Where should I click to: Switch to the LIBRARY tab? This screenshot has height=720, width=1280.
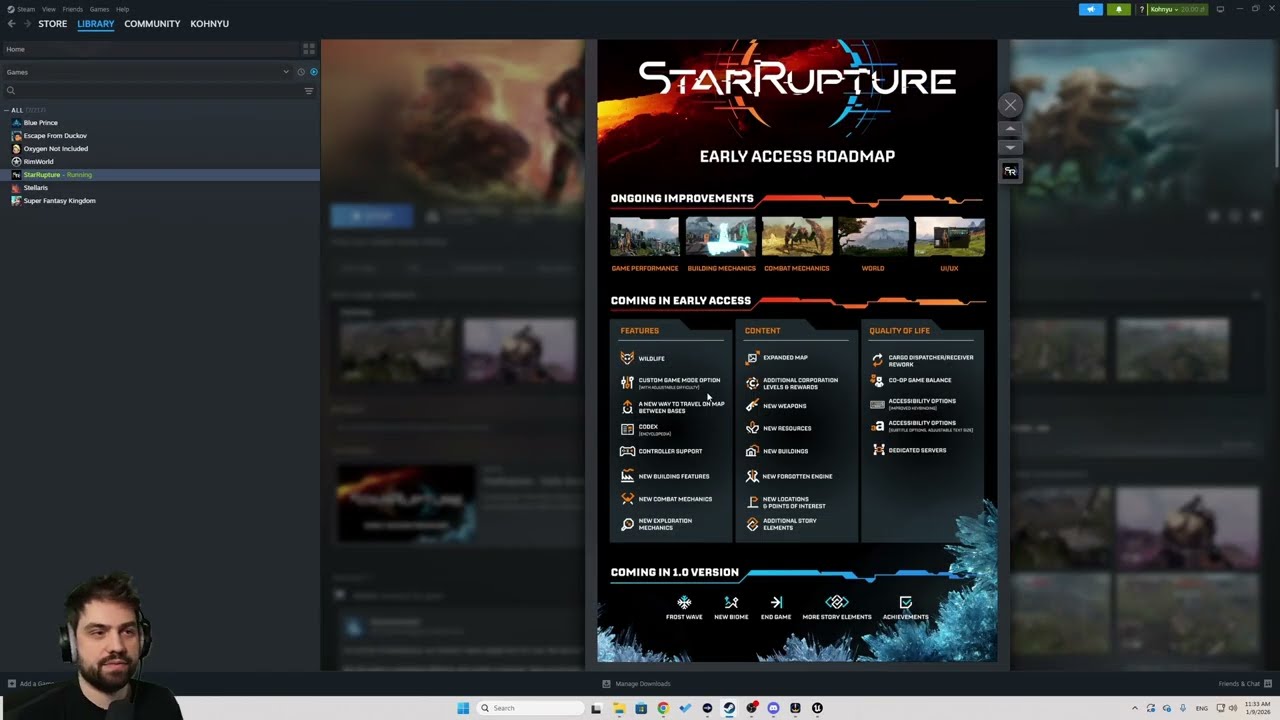pyautogui.click(x=96, y=24)
